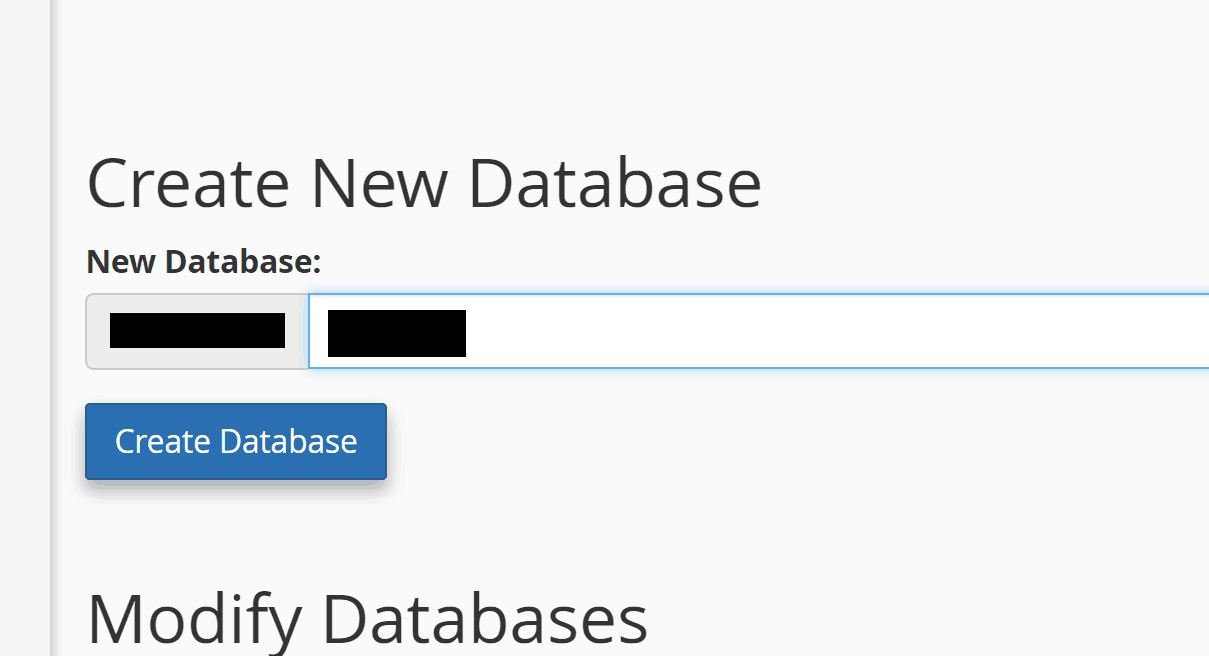Screen dimensions: 1209x656
Task: Click the word "New" in the Create heading
Action: (x=379, y=183)
